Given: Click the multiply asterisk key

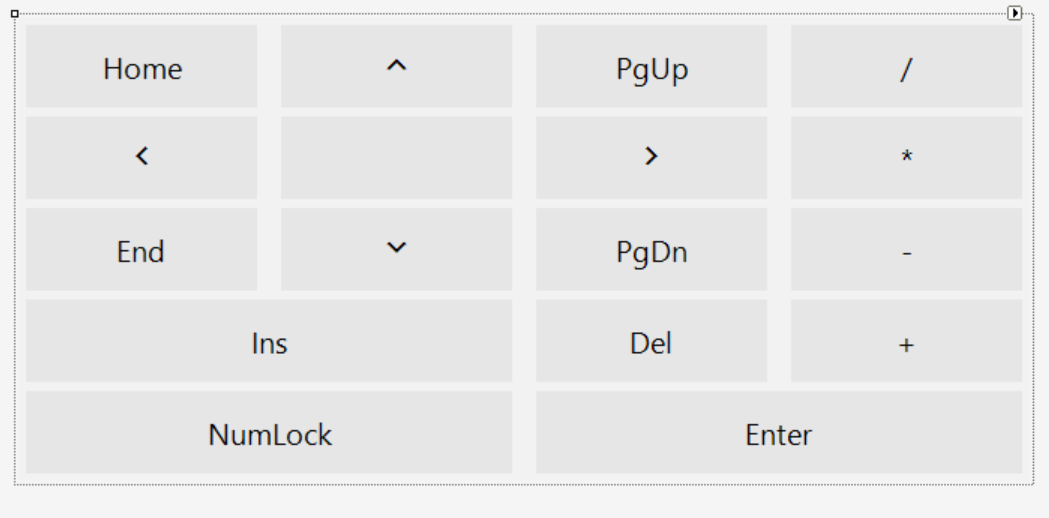Looking at the screenshot, I should 906,158.
